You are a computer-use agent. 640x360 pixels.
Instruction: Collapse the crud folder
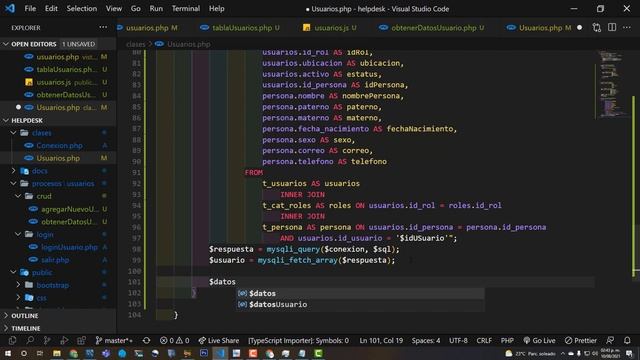pyautogui.click(x=18, y=196)
